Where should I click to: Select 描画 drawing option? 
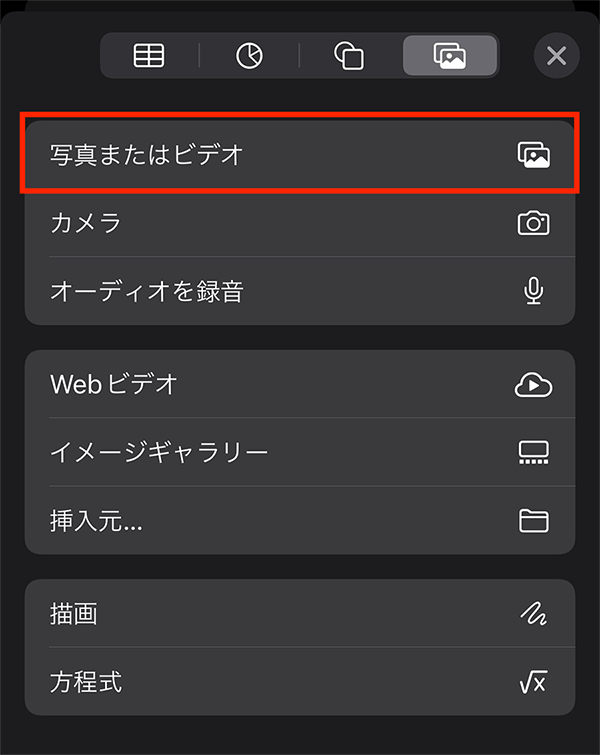pos(300,613)
